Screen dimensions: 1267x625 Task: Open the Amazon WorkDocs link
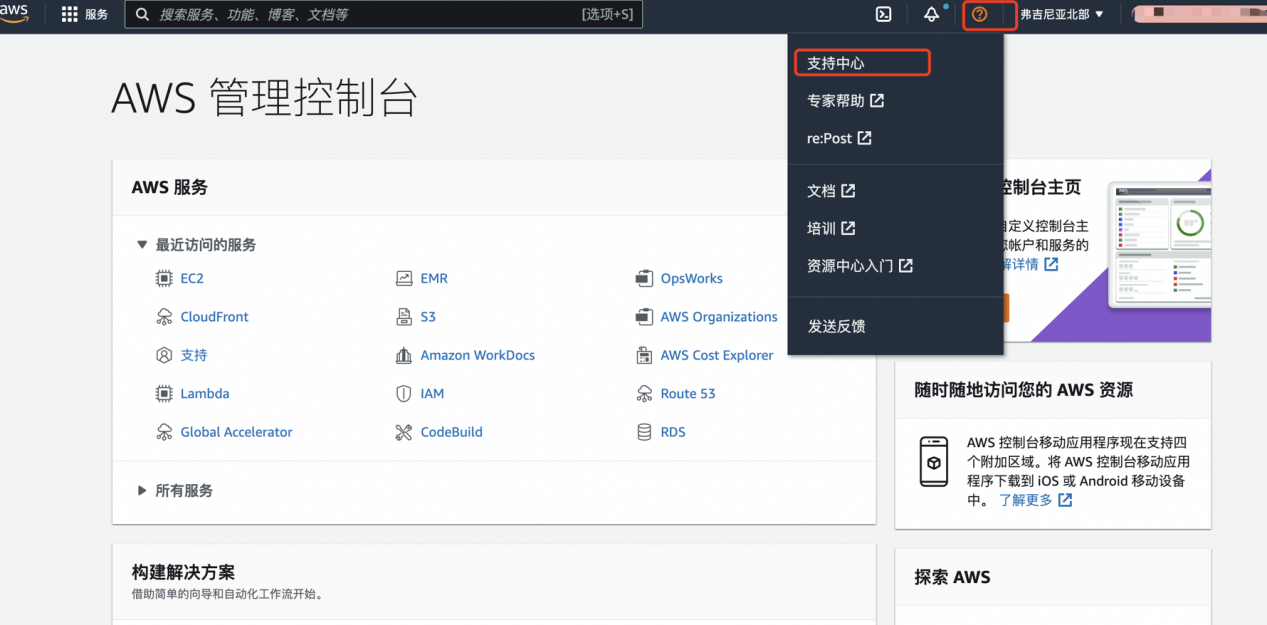point(478,355)
